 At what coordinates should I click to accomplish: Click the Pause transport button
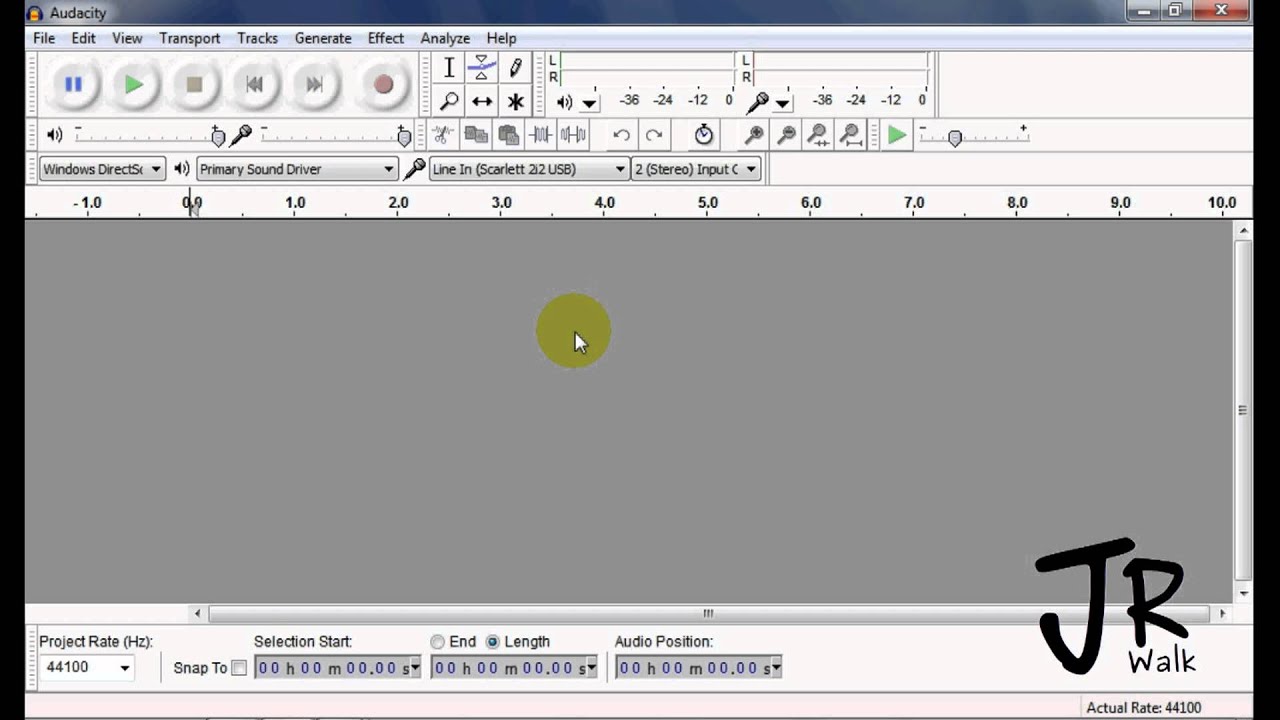click(73, 85)
